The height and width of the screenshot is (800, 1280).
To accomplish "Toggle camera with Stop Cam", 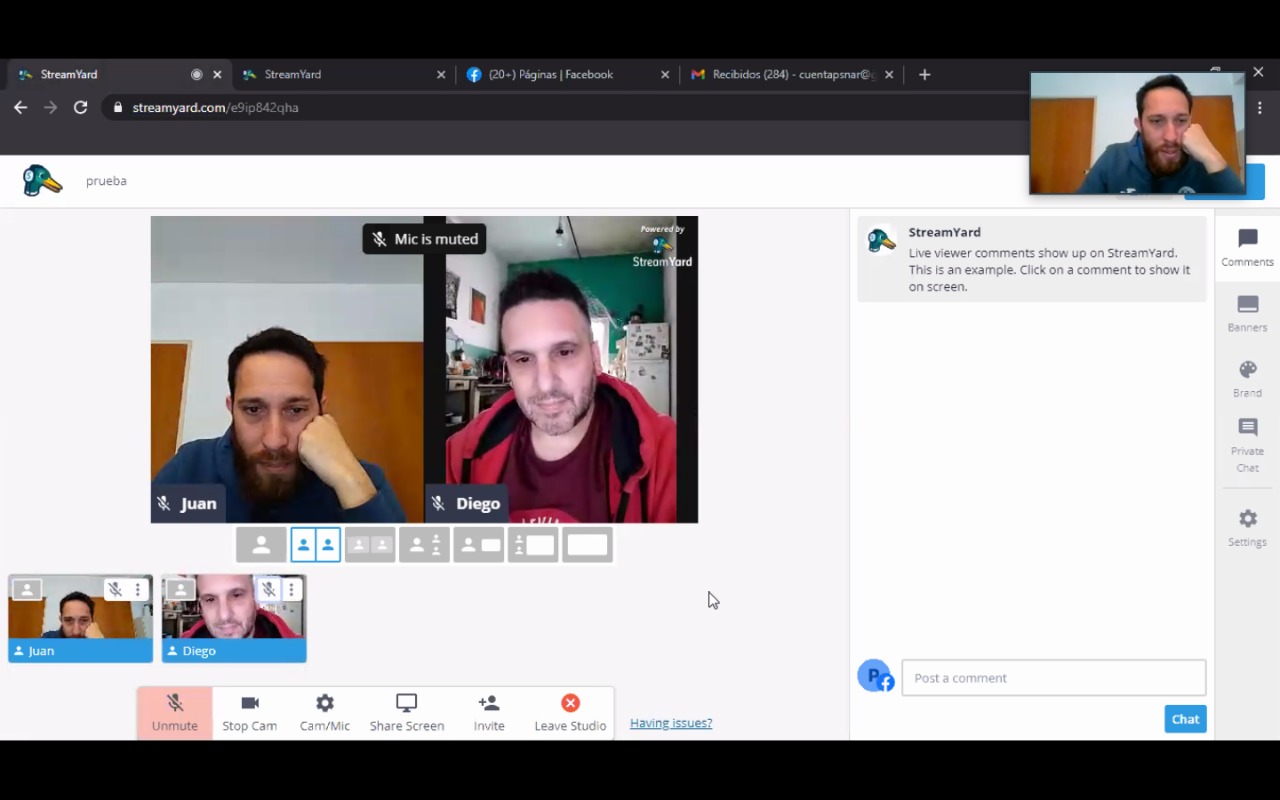I will point(250,712).
